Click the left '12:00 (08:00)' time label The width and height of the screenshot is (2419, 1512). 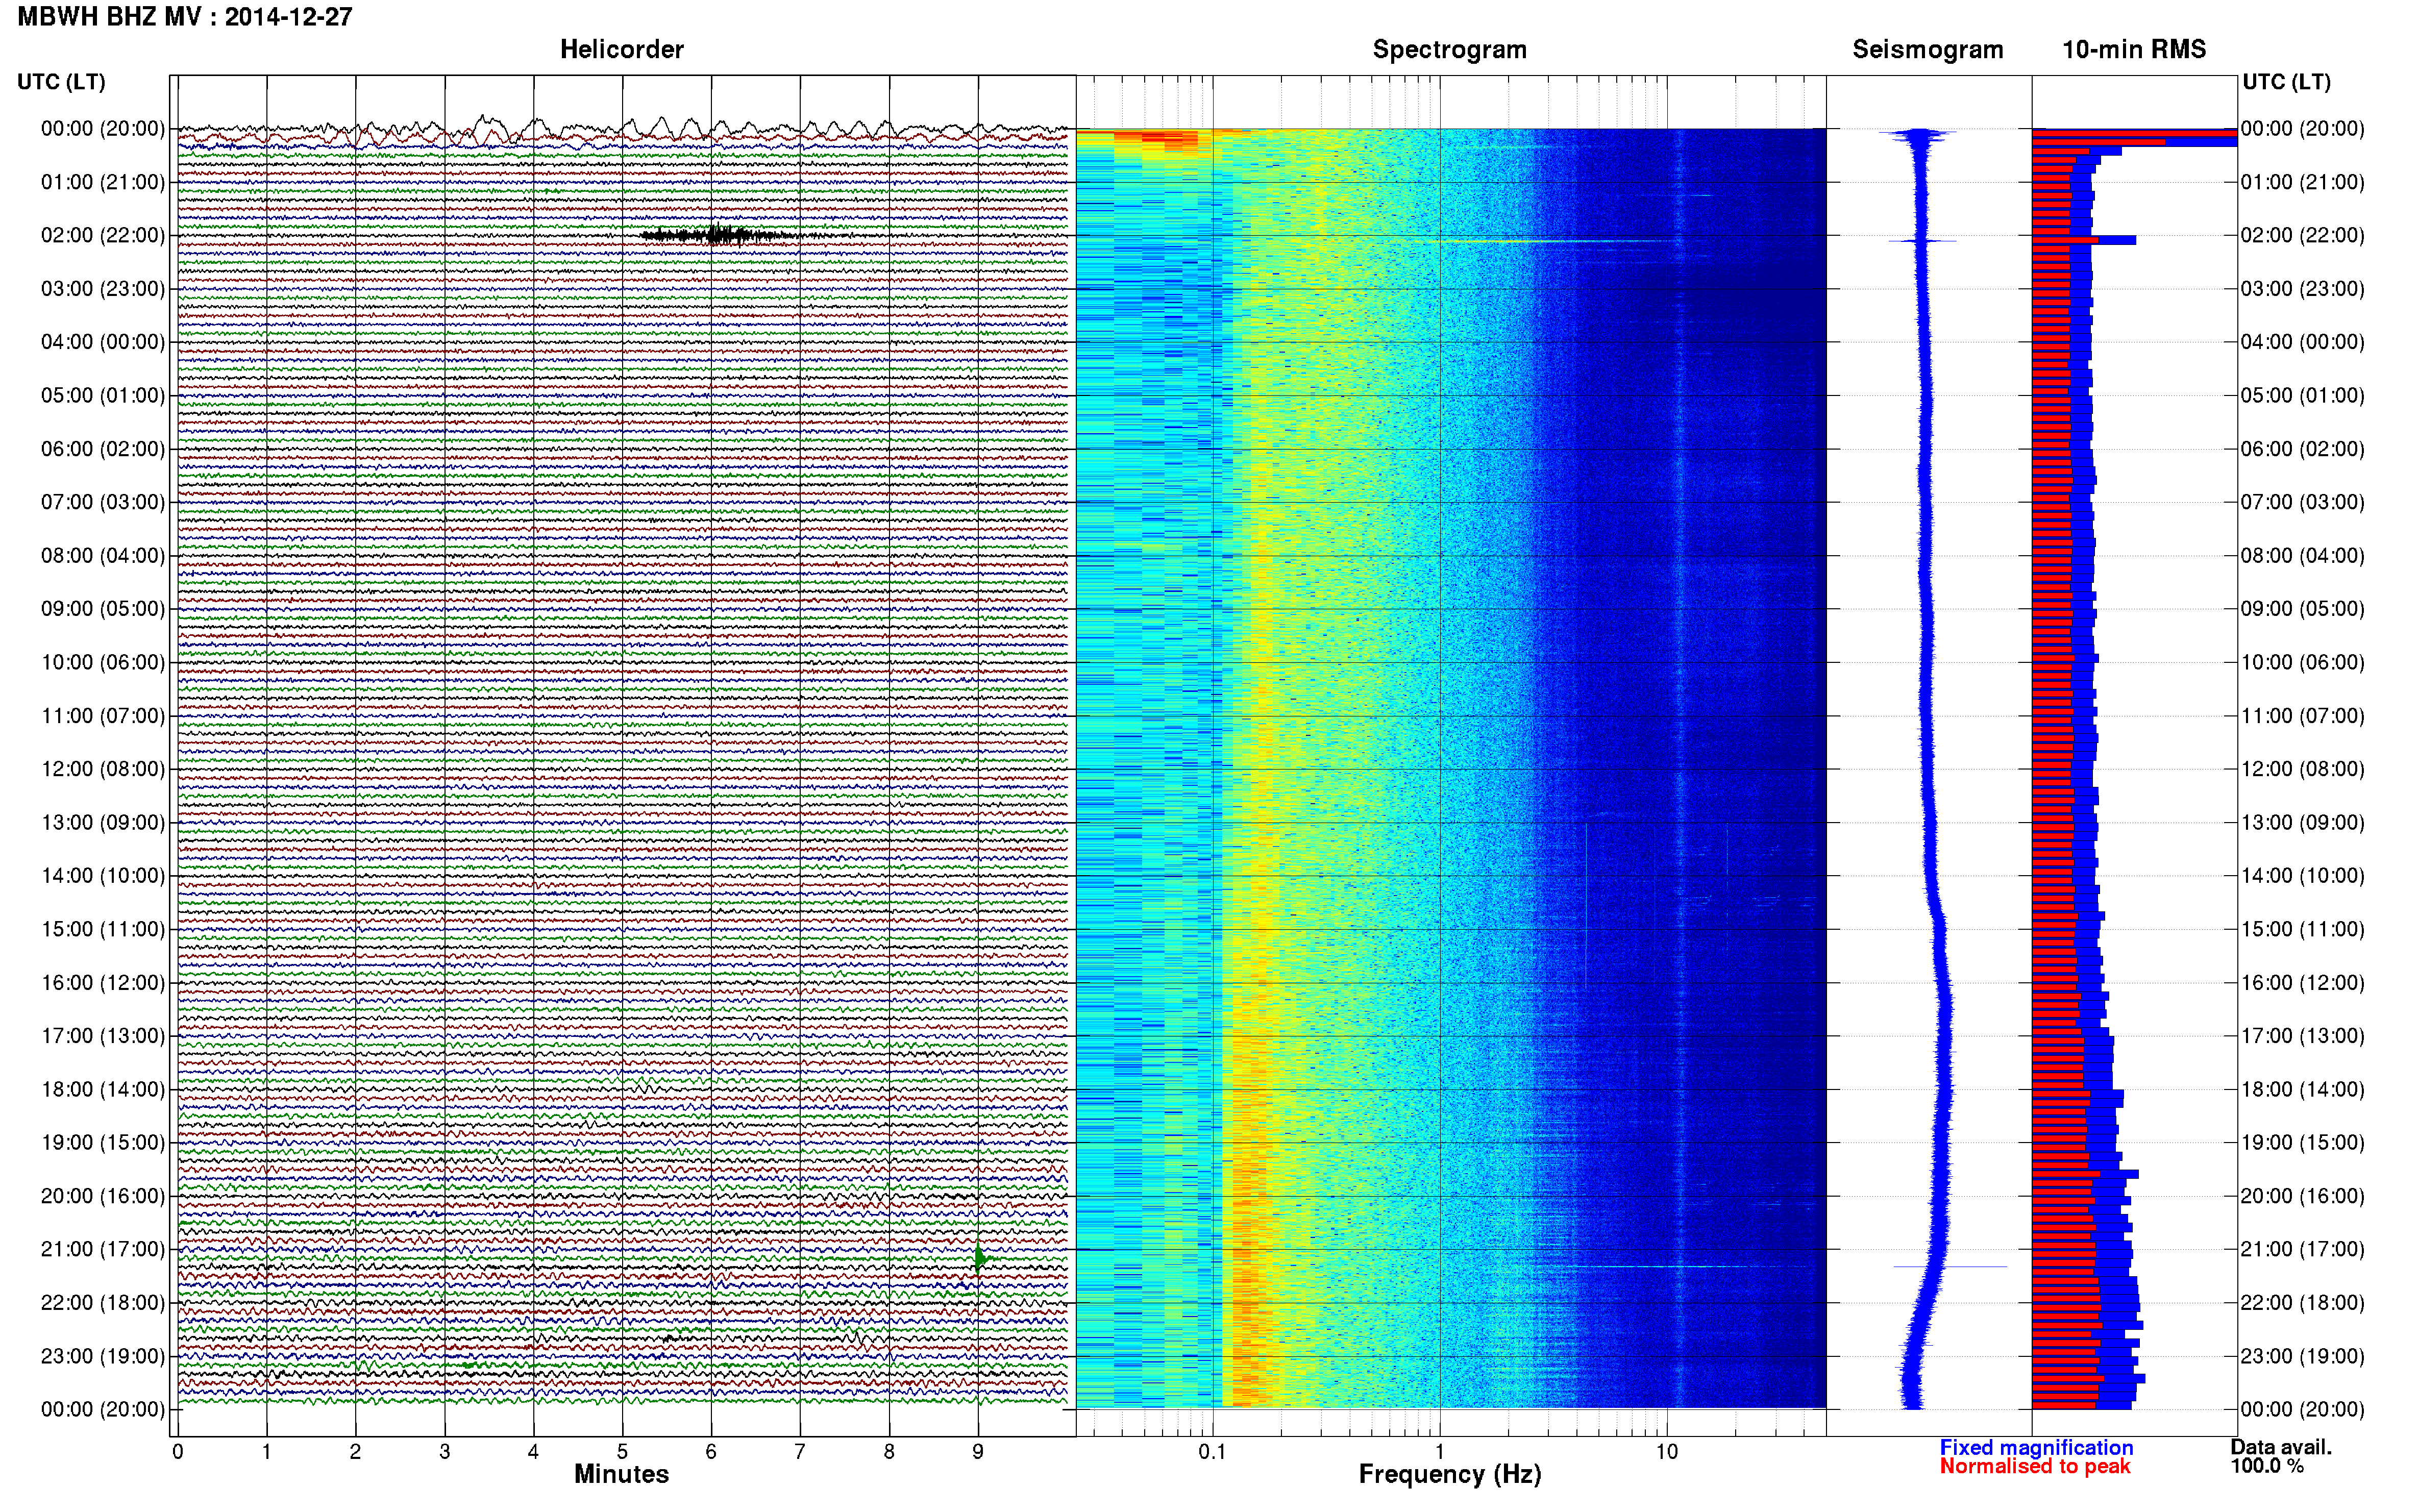102,769
